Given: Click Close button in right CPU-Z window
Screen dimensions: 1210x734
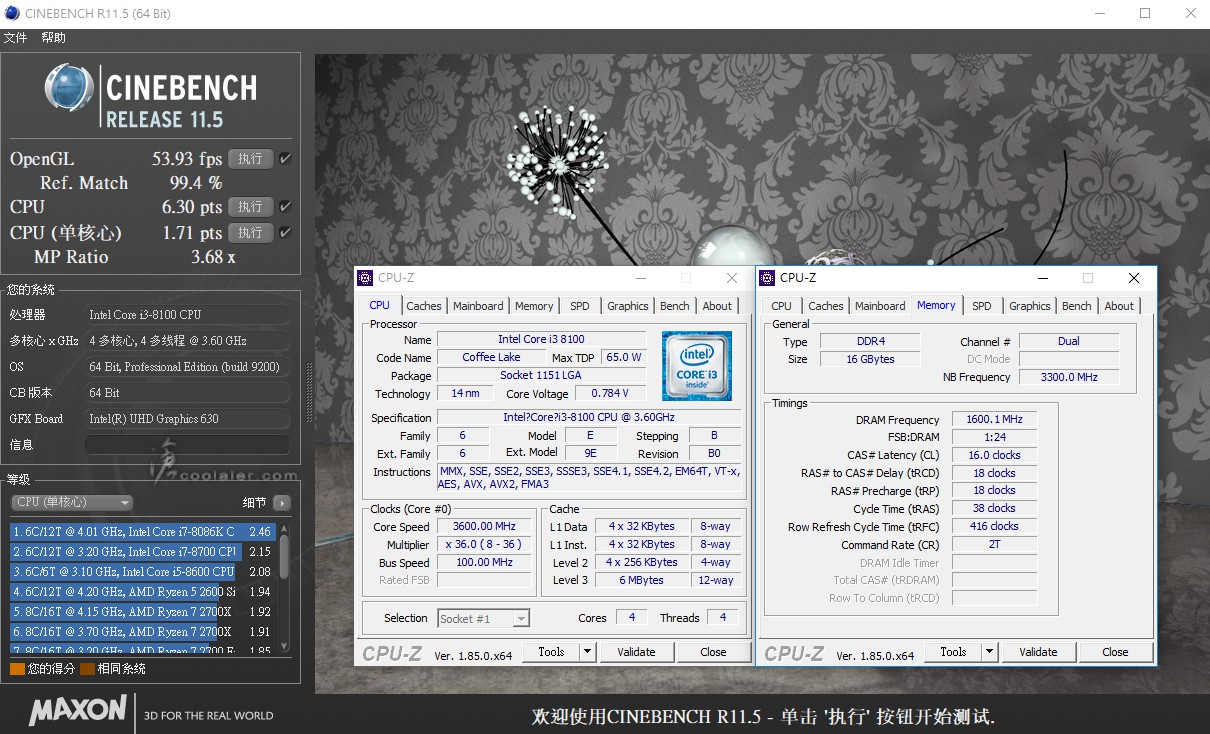Looking at the screenshot, I should click(x=1115, y=652).
